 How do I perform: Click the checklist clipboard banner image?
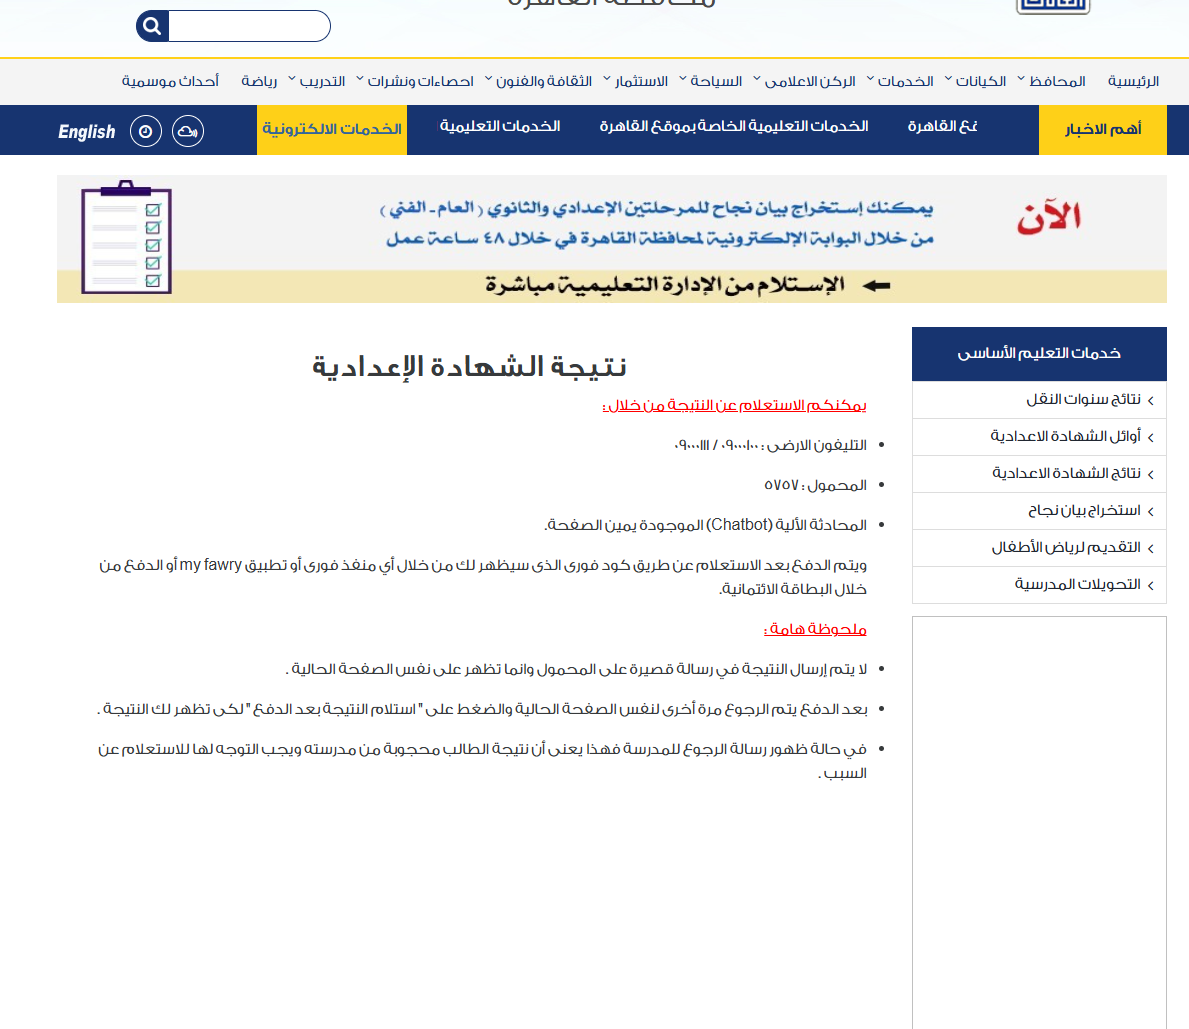tap(127, 238)
